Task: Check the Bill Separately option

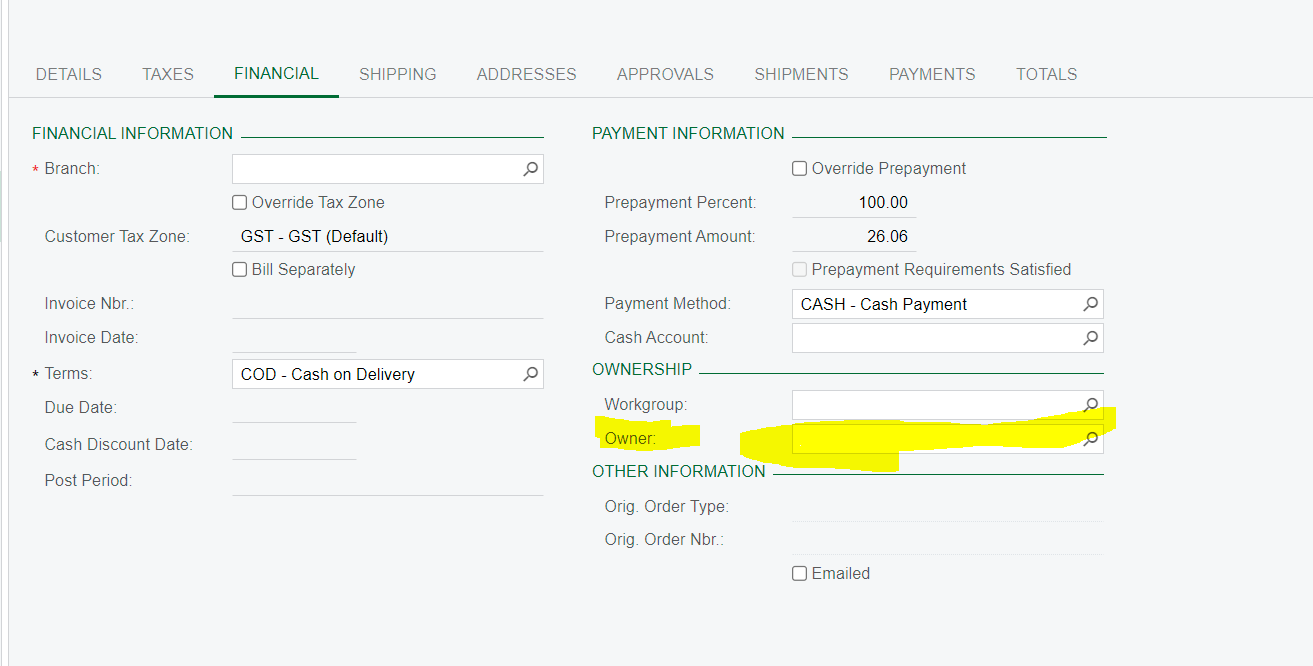Action: coord(239,269)
